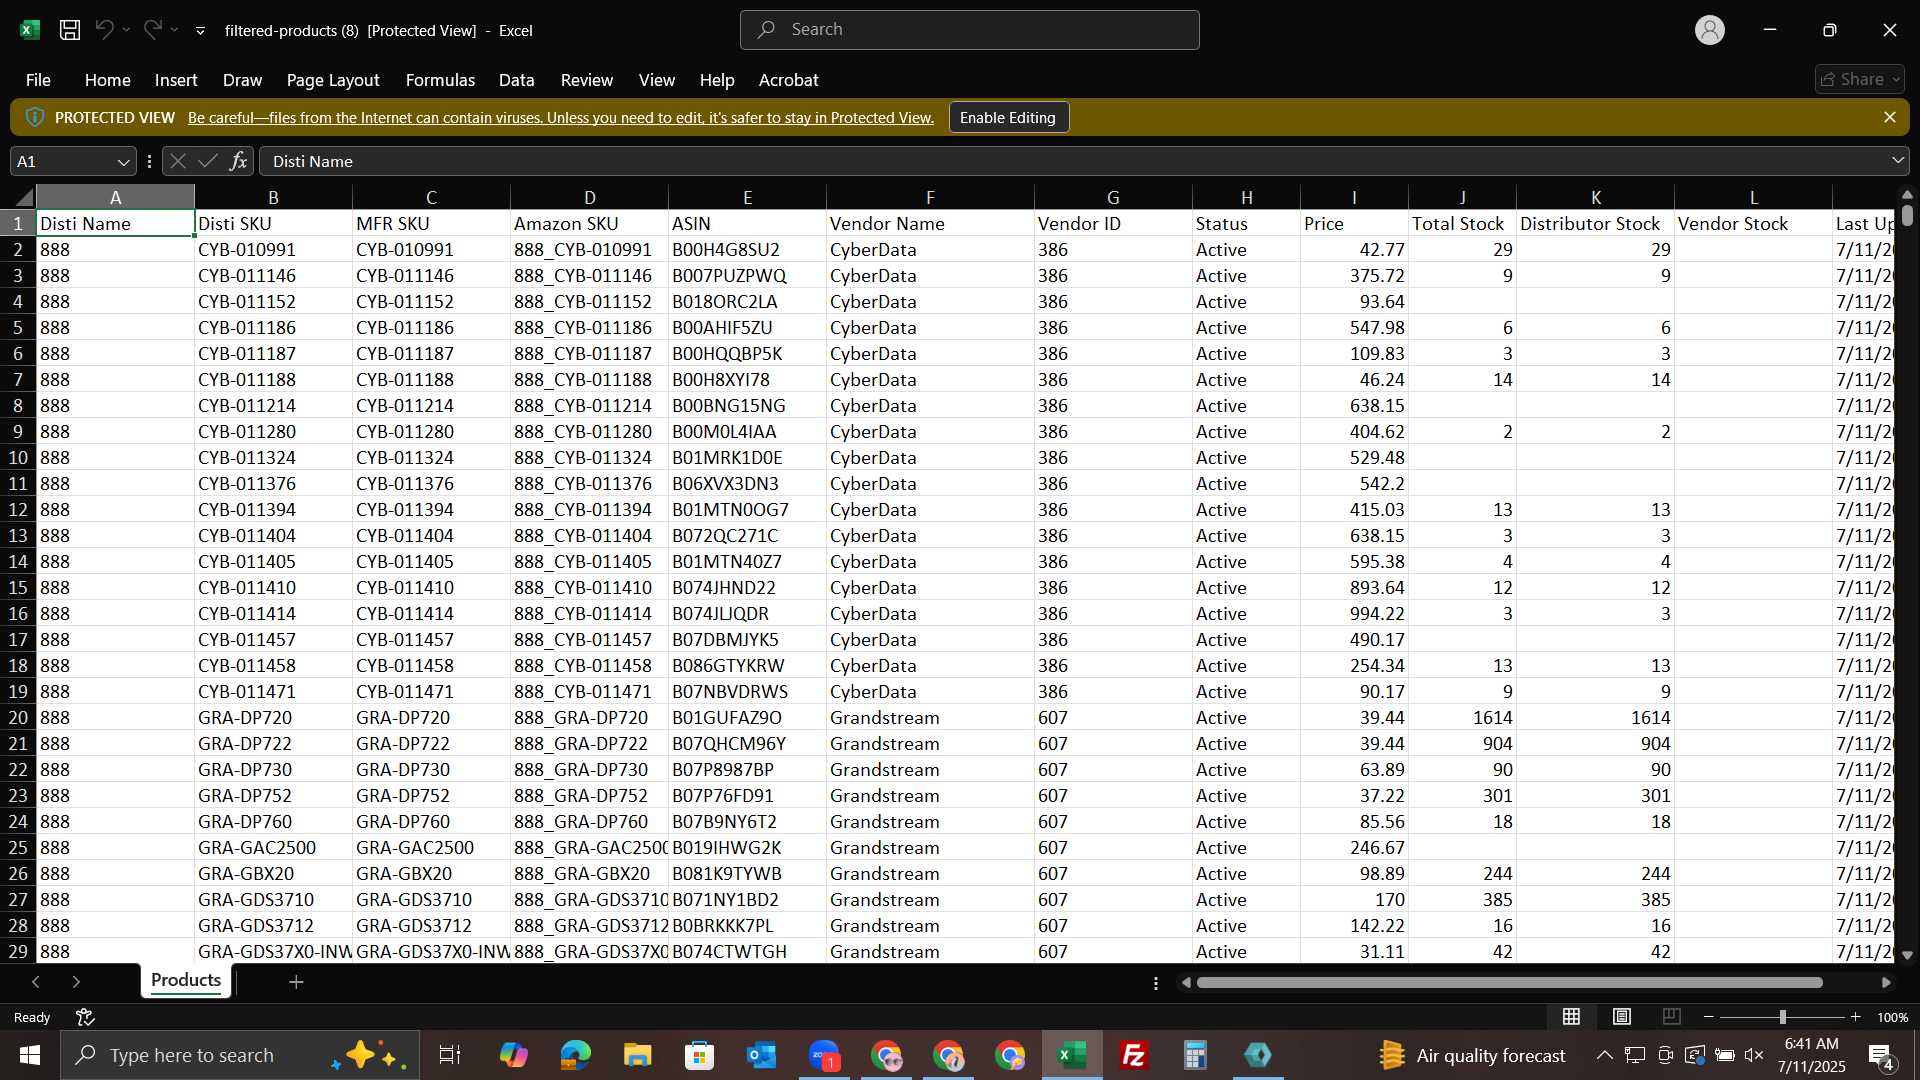Viewport: 1920px width, 1080px height.
Task: Click the Zoom In plus button
Action: click(1855, 1017)
